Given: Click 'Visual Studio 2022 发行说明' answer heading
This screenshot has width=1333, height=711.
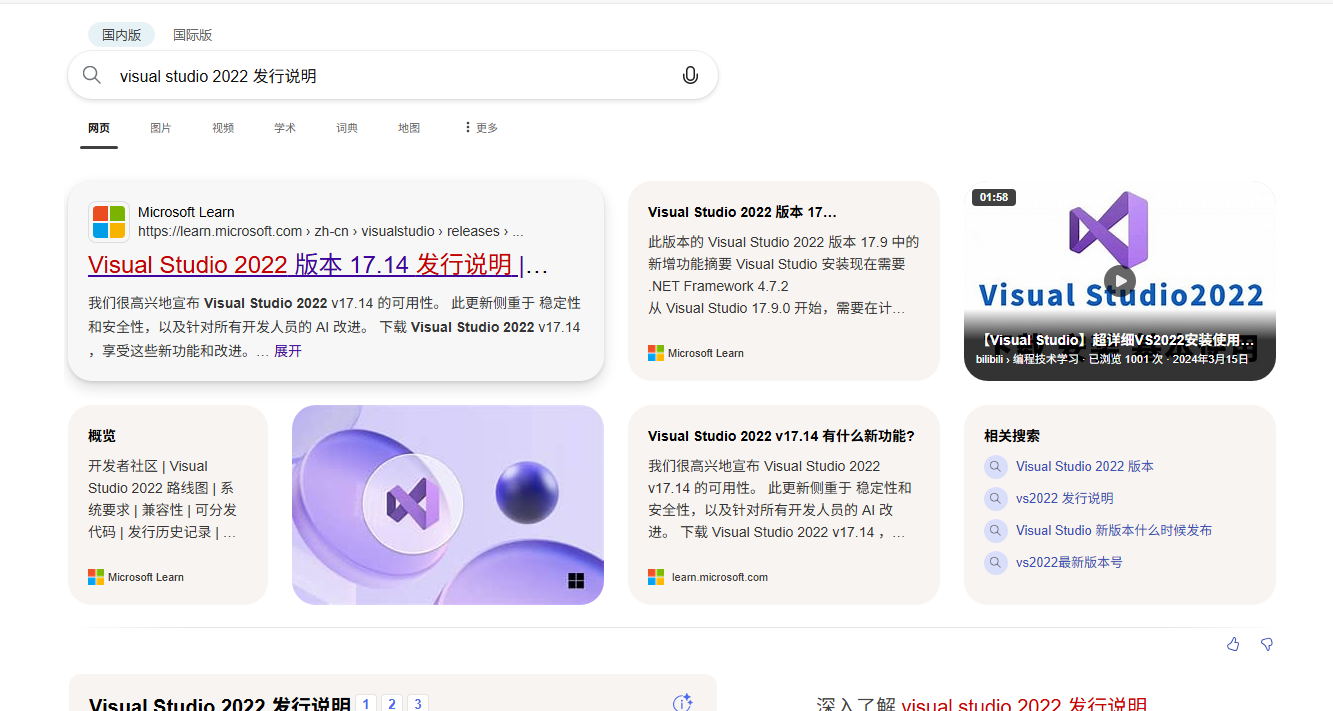Looking at the screenshot, I should 220,704.
